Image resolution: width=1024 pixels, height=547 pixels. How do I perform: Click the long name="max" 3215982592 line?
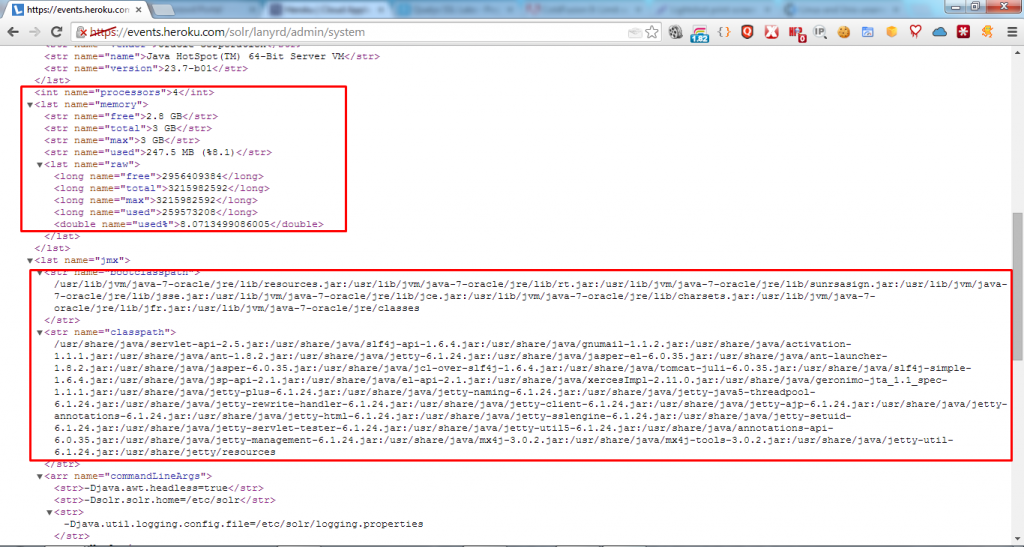(156, 200)
